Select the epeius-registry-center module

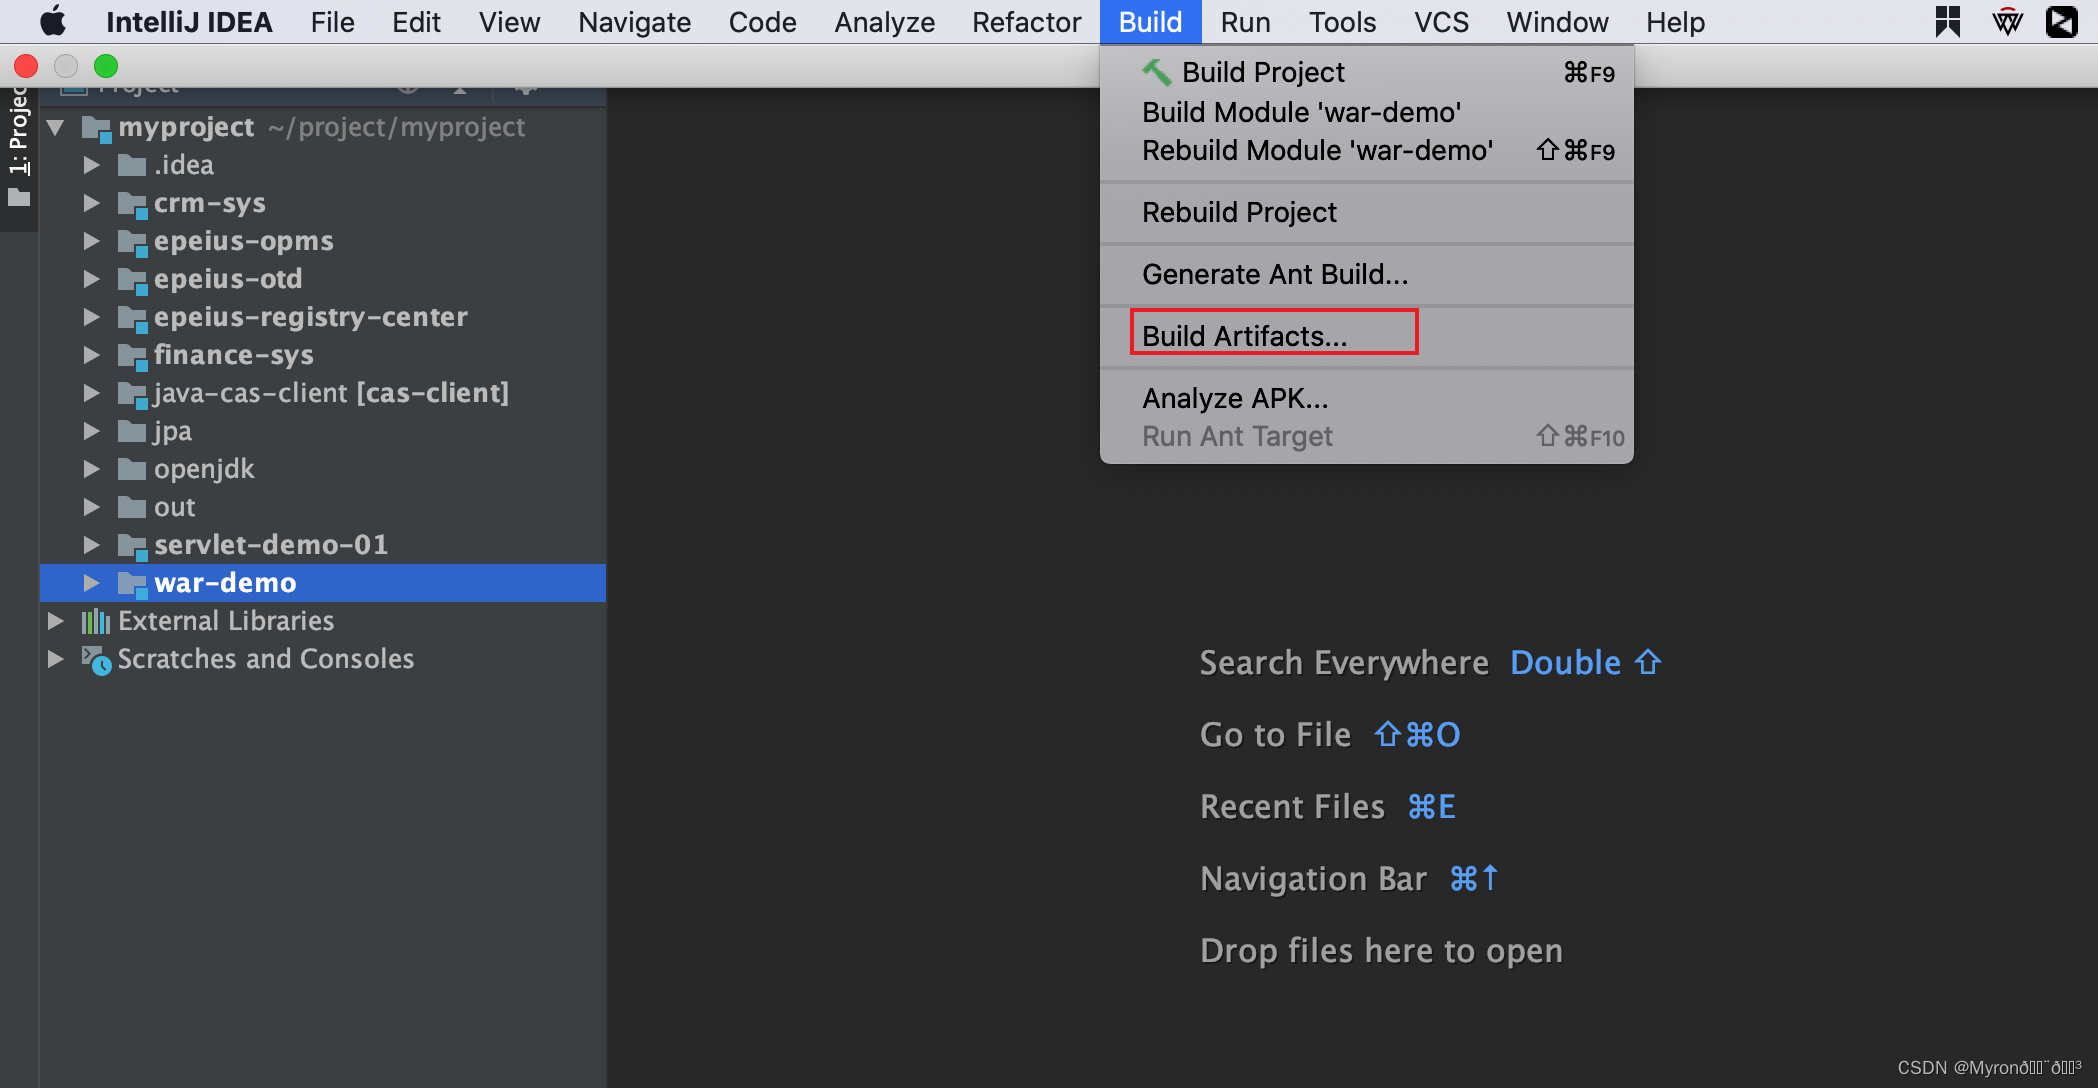pos(310,317)
